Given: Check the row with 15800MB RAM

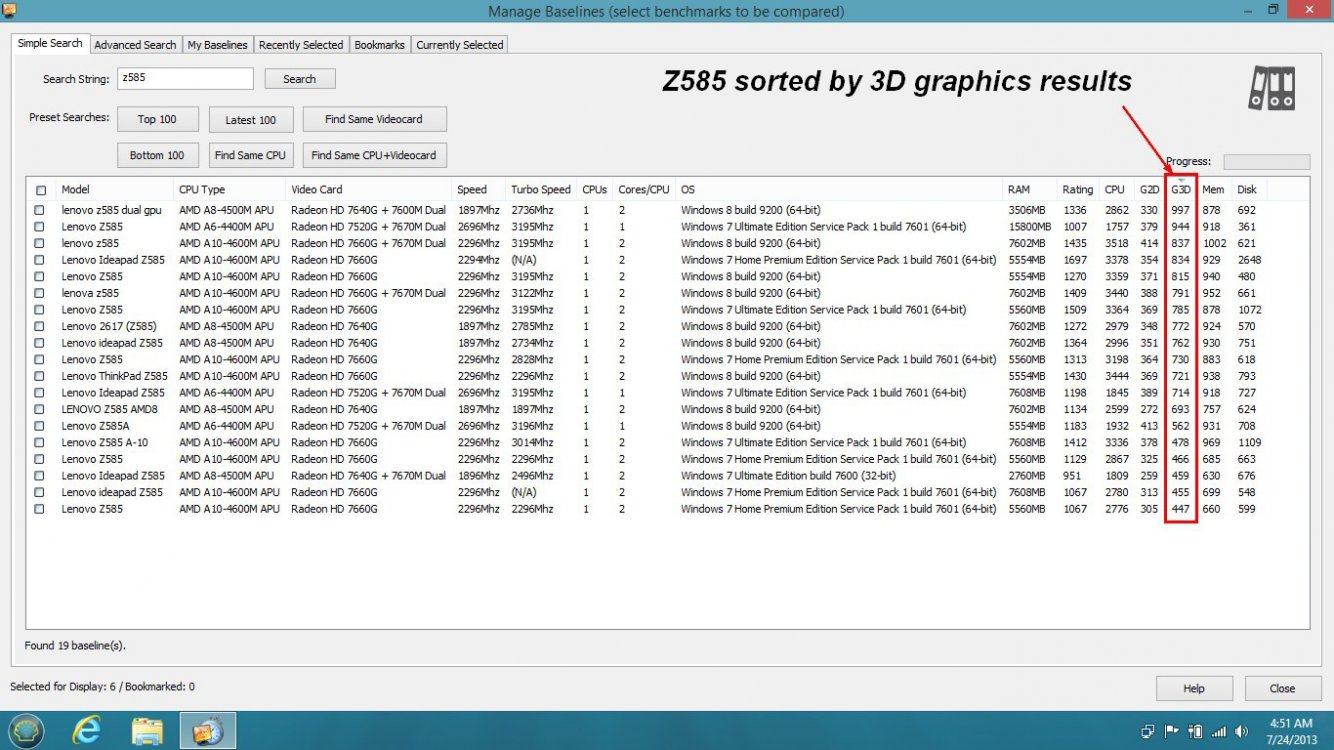Looking at the screenshot, I should (39, 227).
